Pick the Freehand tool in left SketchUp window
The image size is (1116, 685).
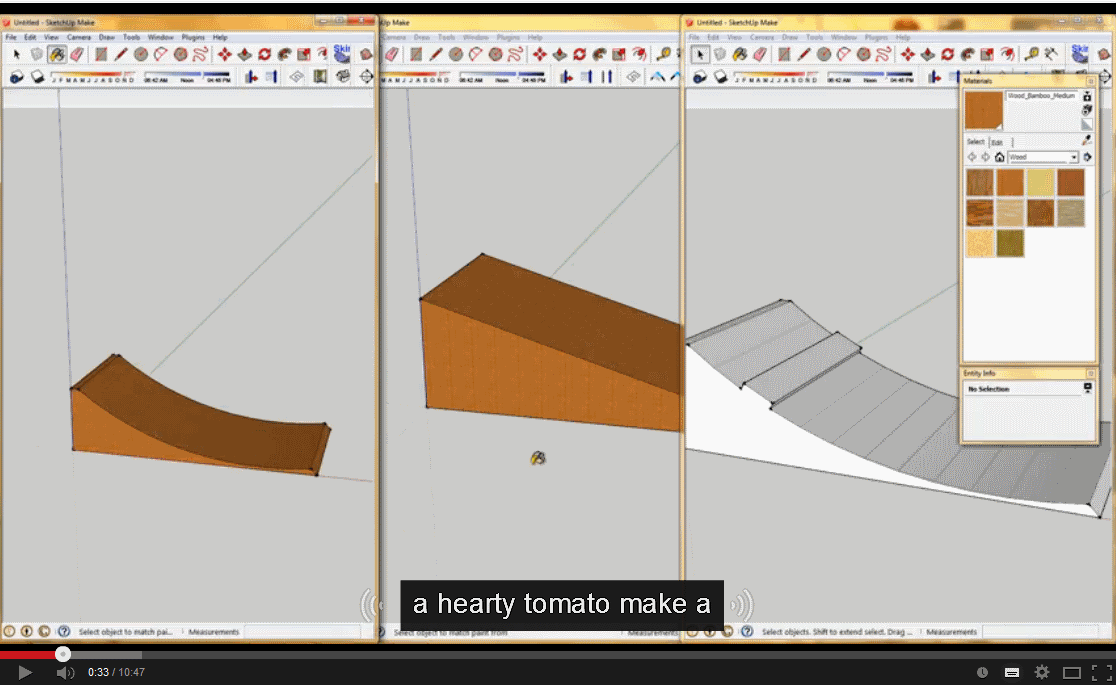[201, 54]
